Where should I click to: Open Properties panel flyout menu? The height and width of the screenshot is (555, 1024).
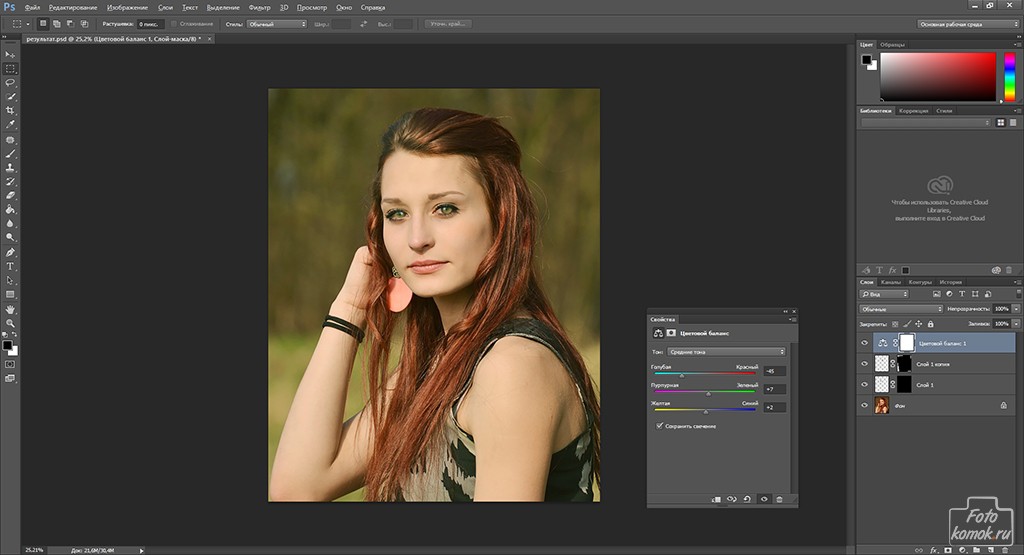(792, 319)
